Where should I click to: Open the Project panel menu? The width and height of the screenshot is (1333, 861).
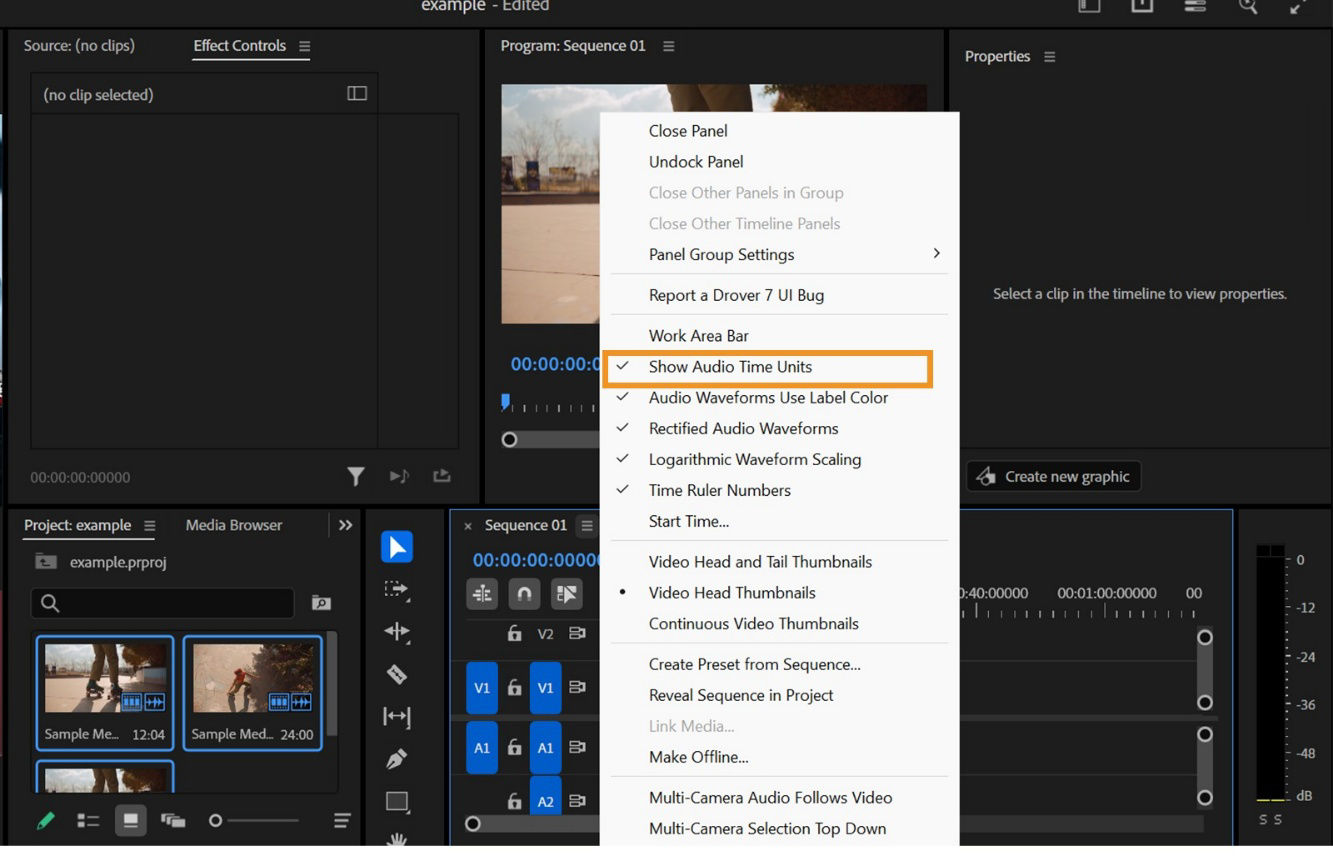(x=148, y=525)
